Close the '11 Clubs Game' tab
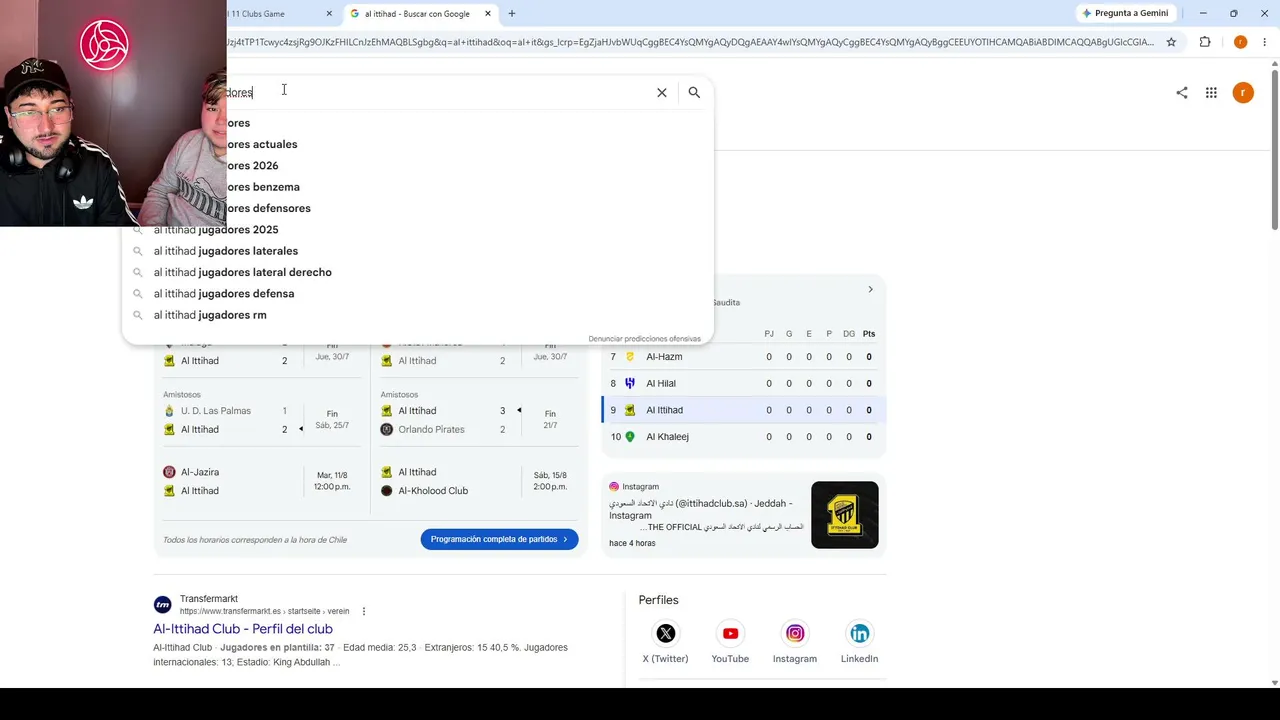Viewport: 1280px width, 720px height. pos(329,14)
